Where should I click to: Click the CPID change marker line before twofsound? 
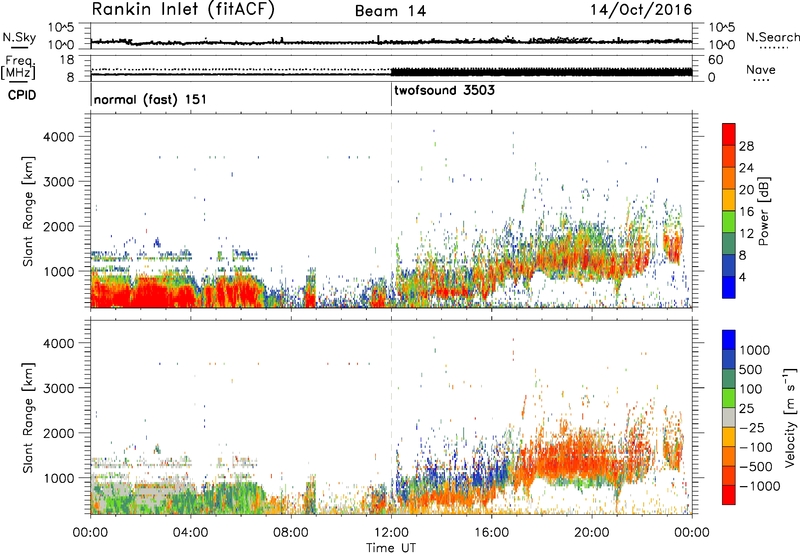pos(391,94)
